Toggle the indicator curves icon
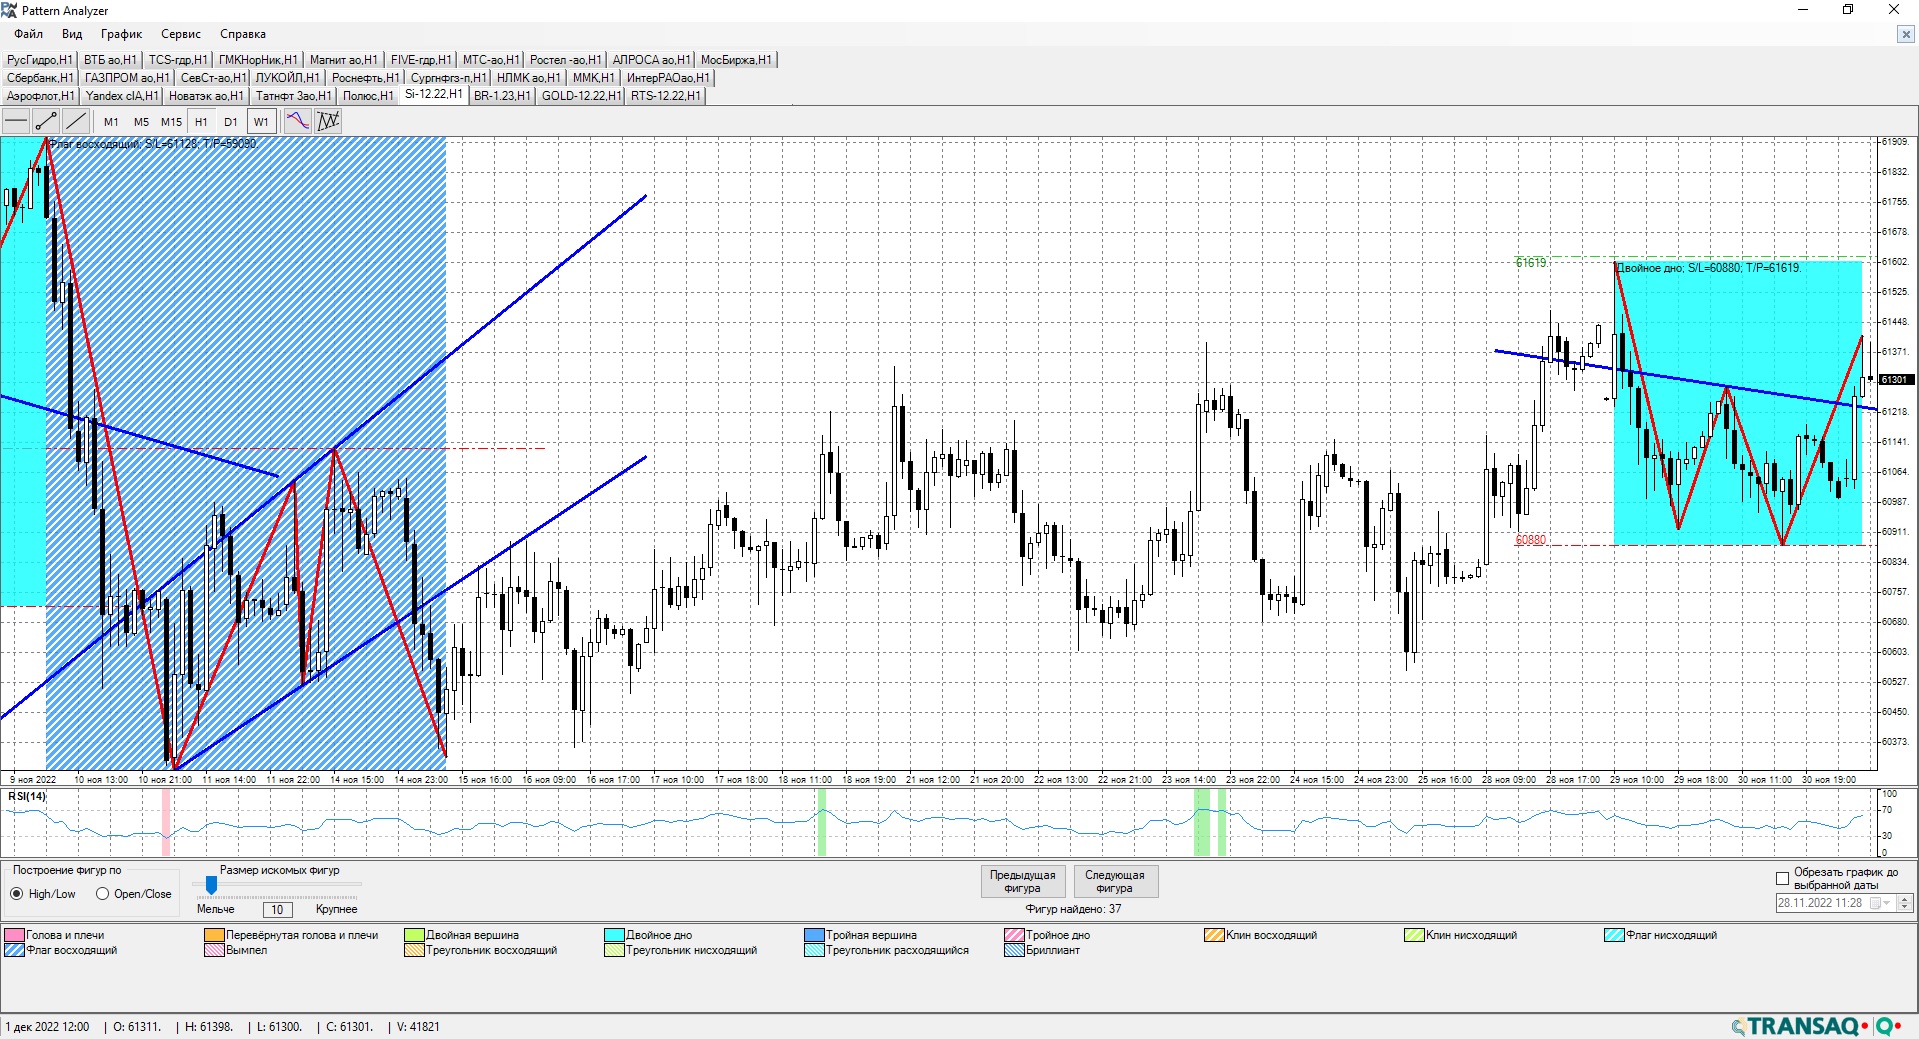 [298, 122]
